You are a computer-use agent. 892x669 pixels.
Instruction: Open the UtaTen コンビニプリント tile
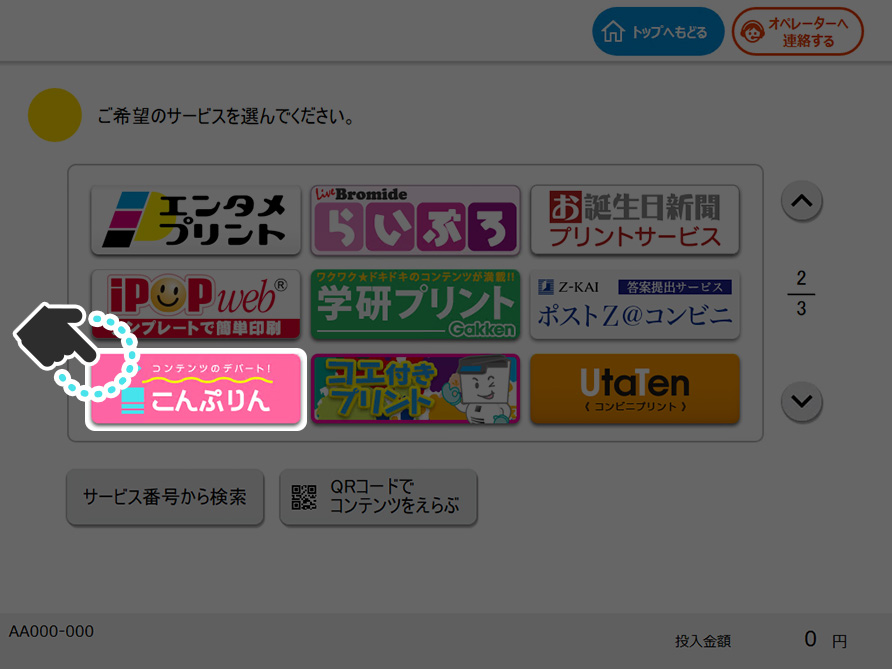(x=635, y=389)
